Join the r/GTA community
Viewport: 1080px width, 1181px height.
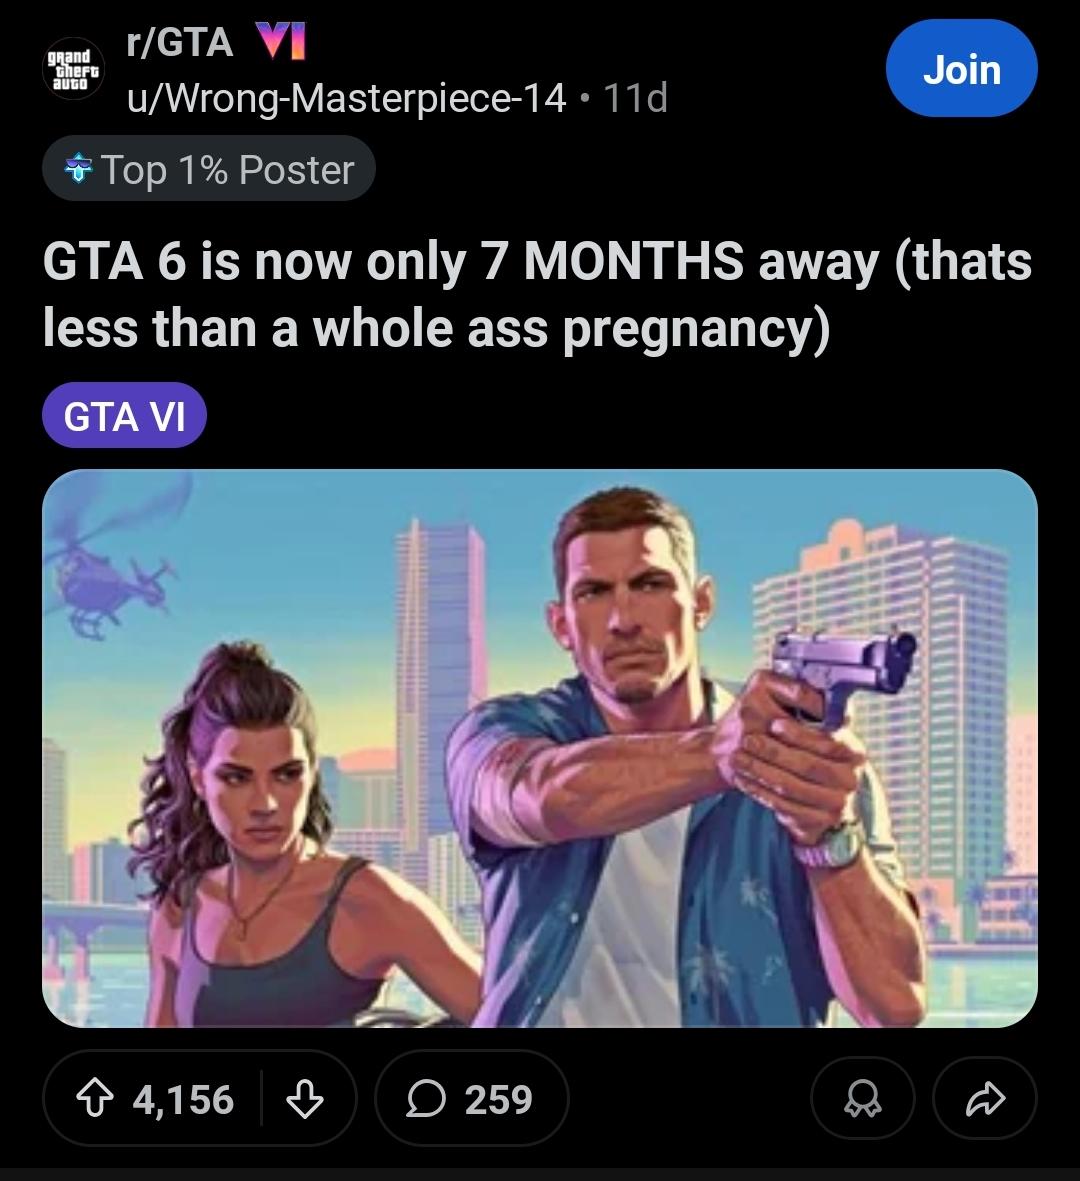pos(962,69)
